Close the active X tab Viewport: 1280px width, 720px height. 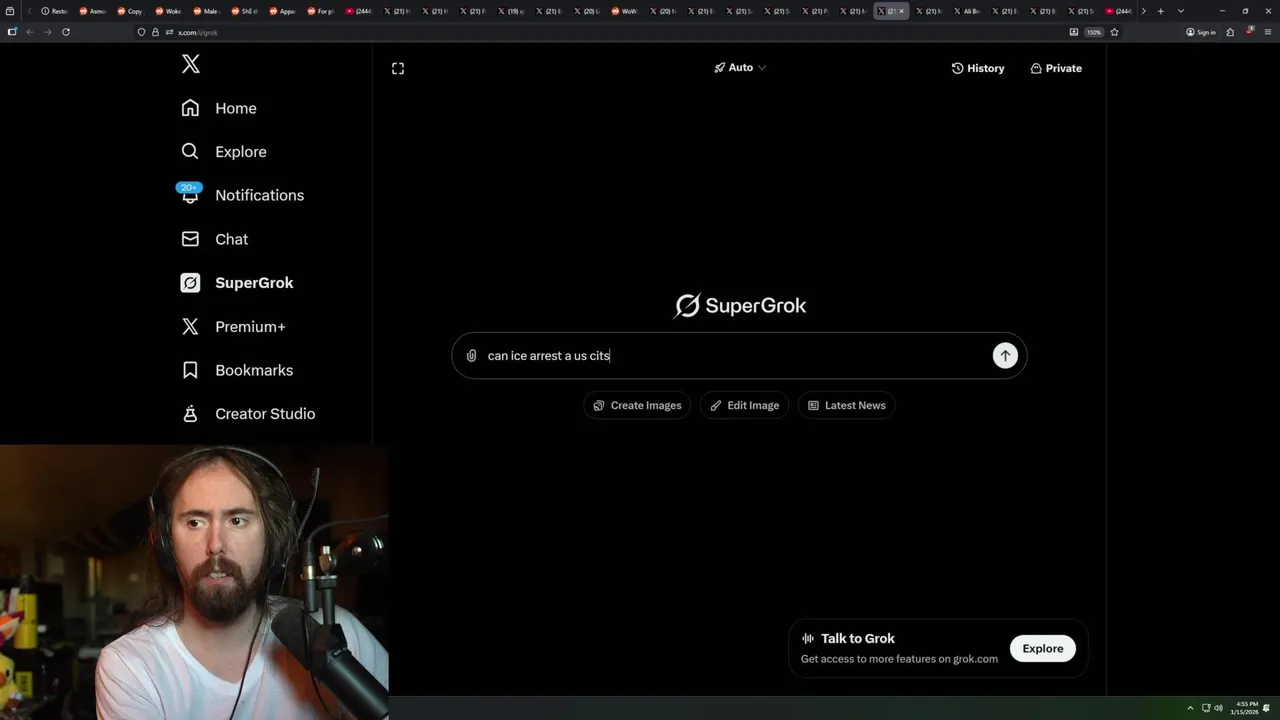click(x=901, y=11)
